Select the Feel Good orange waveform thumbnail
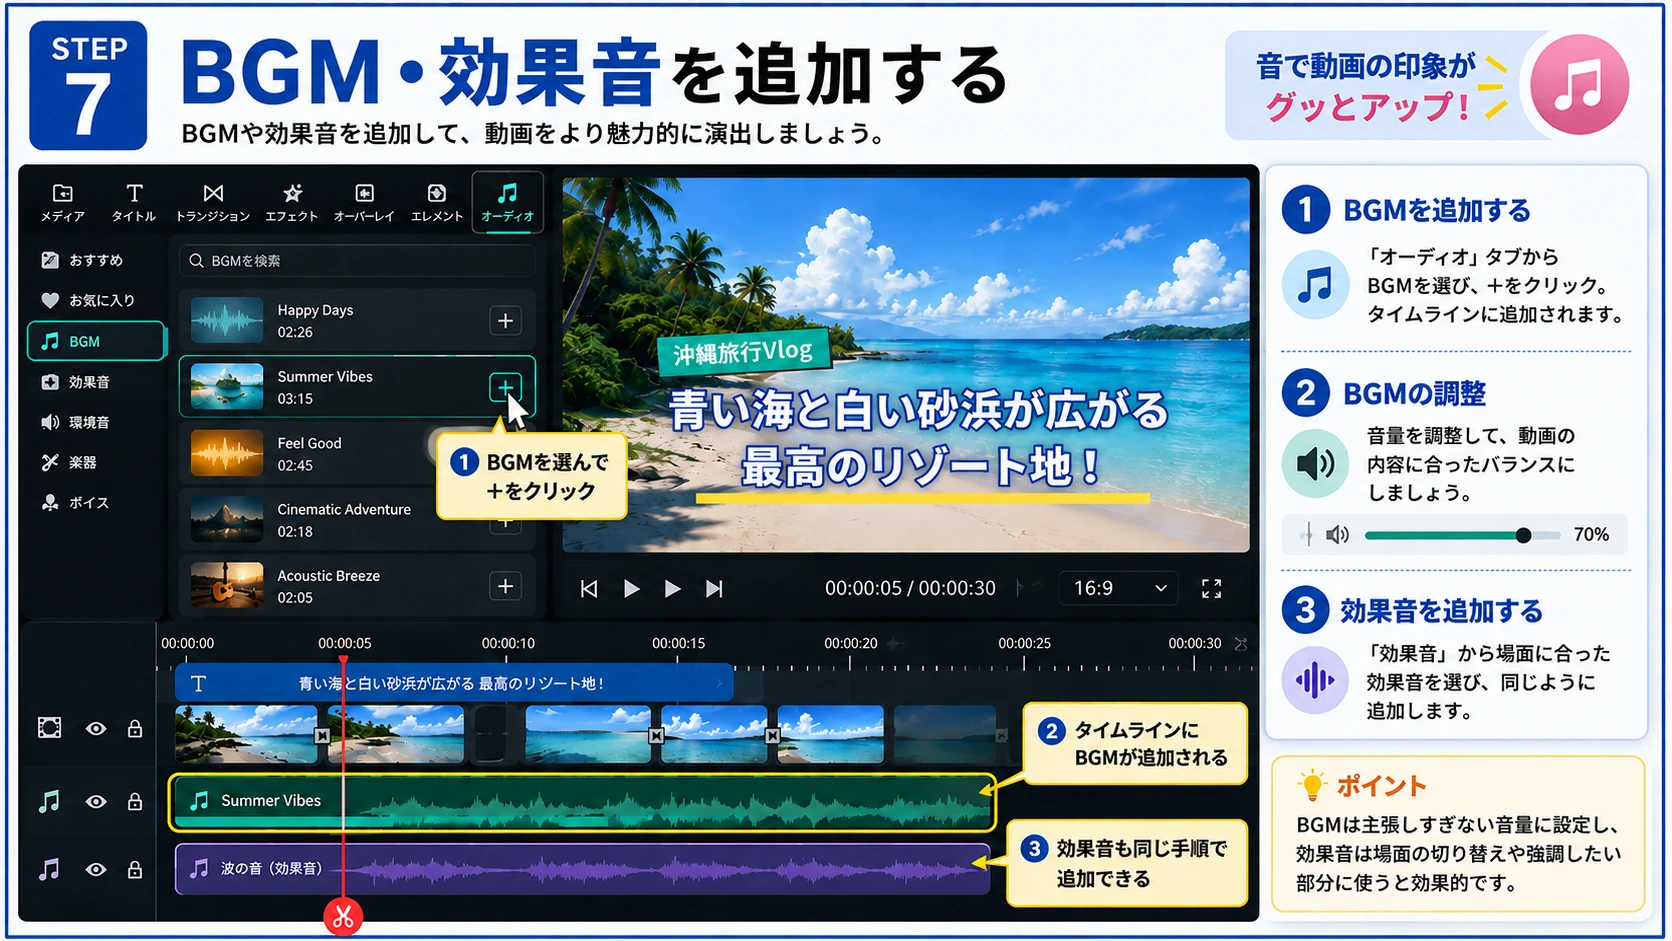 click(x=227, y=454)
